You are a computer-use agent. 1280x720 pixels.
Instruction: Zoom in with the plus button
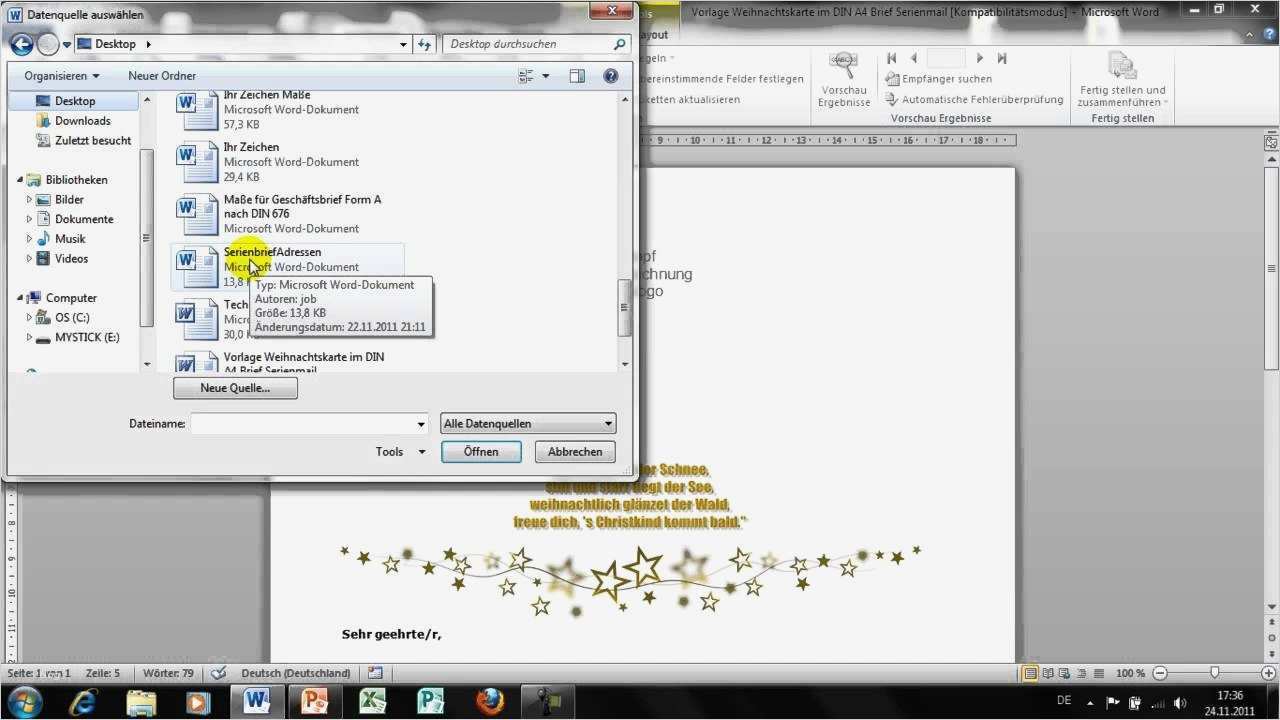[x=1270, y=673]
